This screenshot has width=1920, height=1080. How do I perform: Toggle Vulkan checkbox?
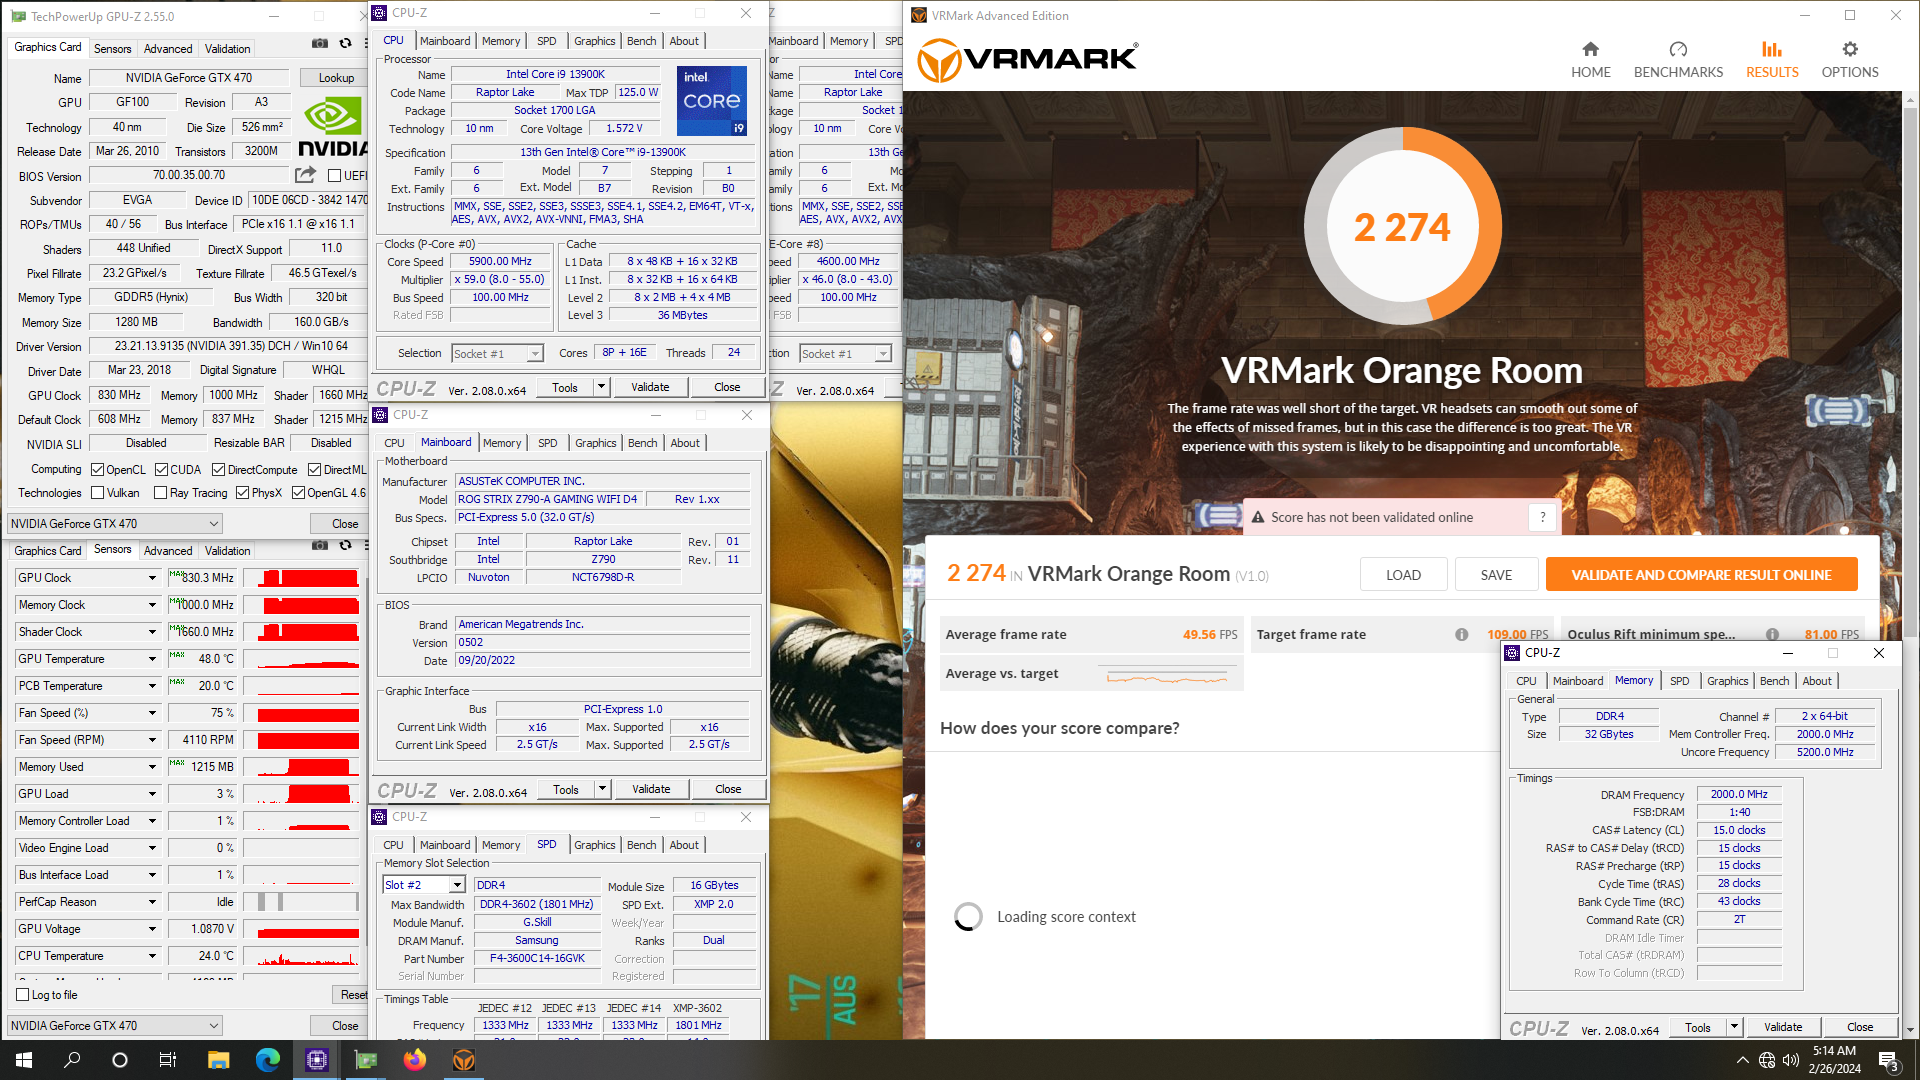[97, 492]
